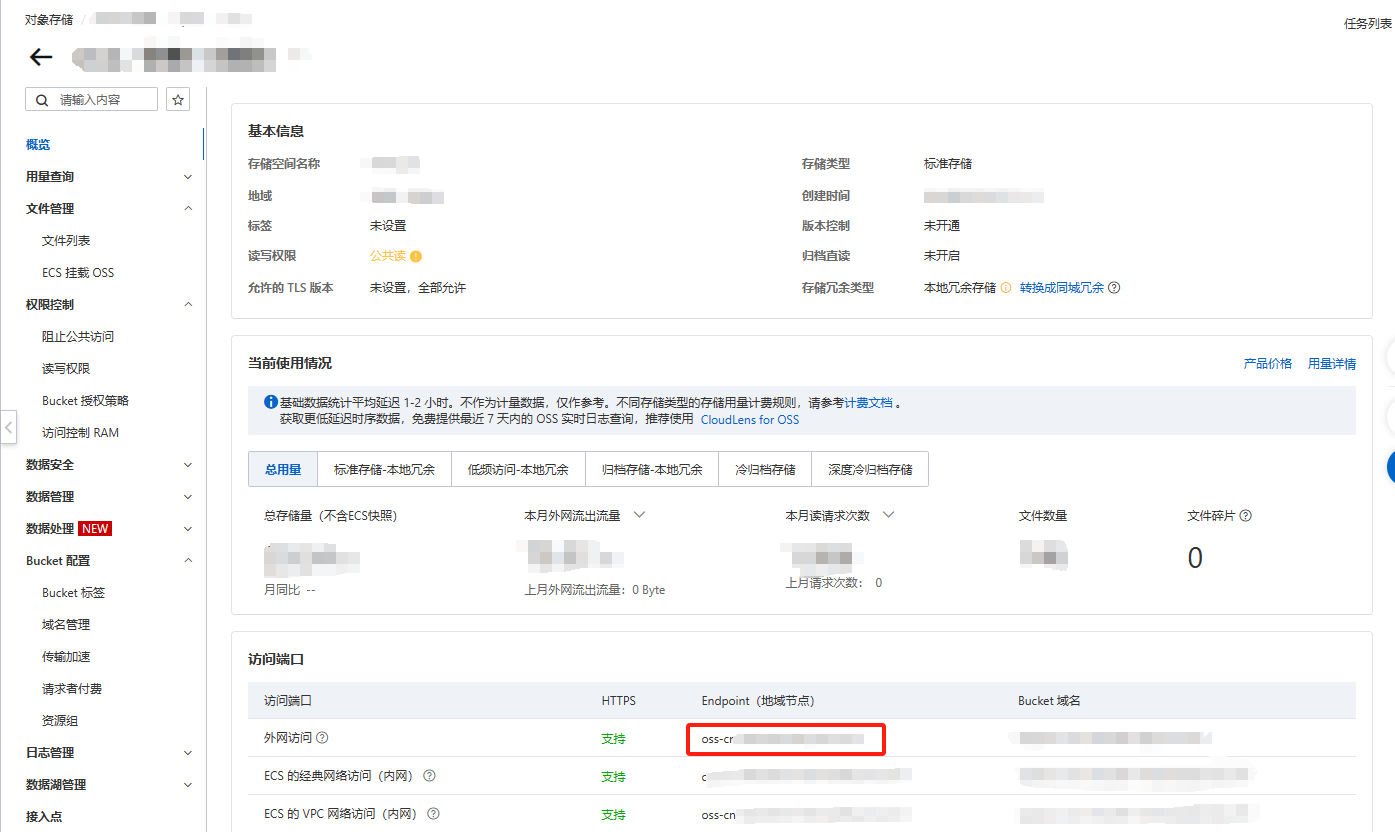Open 文件列表 in the sidebar
Image resolution: width=1395 pixels, height=832 pixels.
click(x=66, y=241)
